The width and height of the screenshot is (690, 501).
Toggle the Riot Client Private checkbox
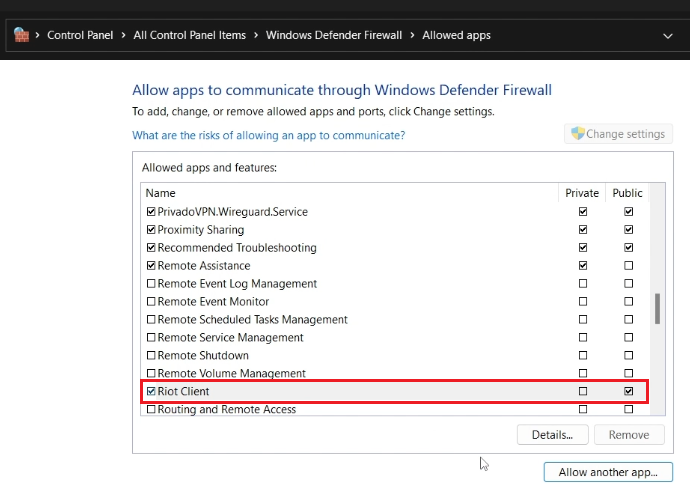point(583,391)
